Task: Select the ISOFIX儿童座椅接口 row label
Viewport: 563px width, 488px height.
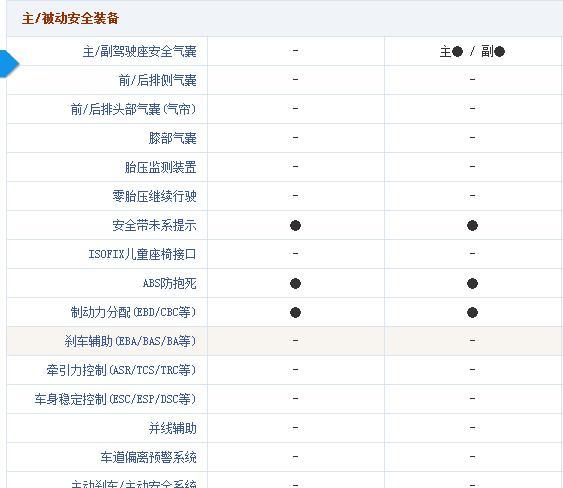Action: pyautogui.click(x=143, y=254)
